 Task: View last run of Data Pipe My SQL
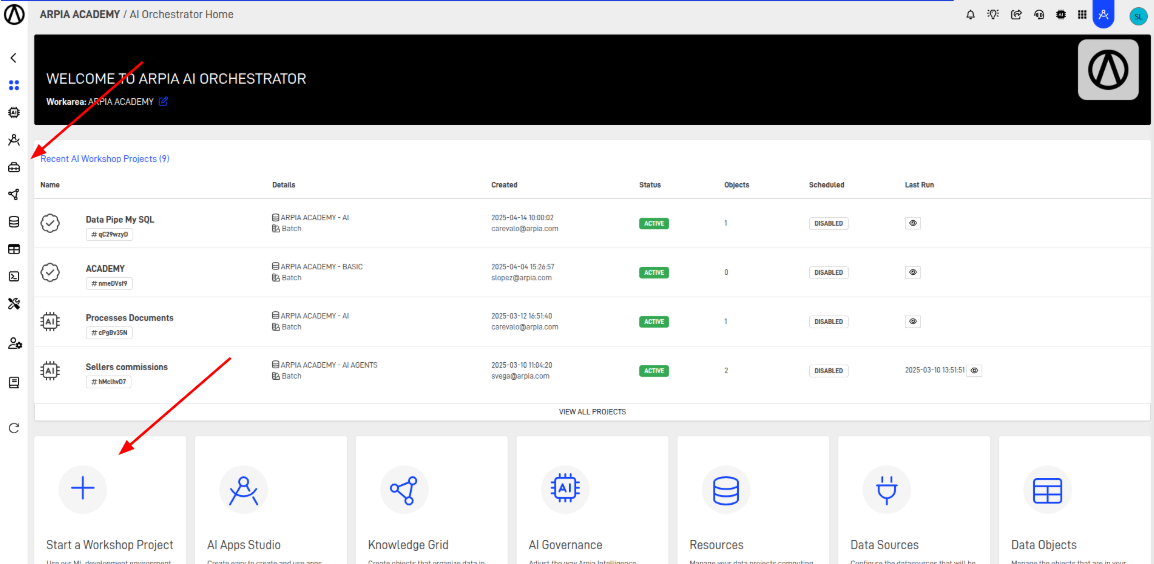(x=913, y=223)
